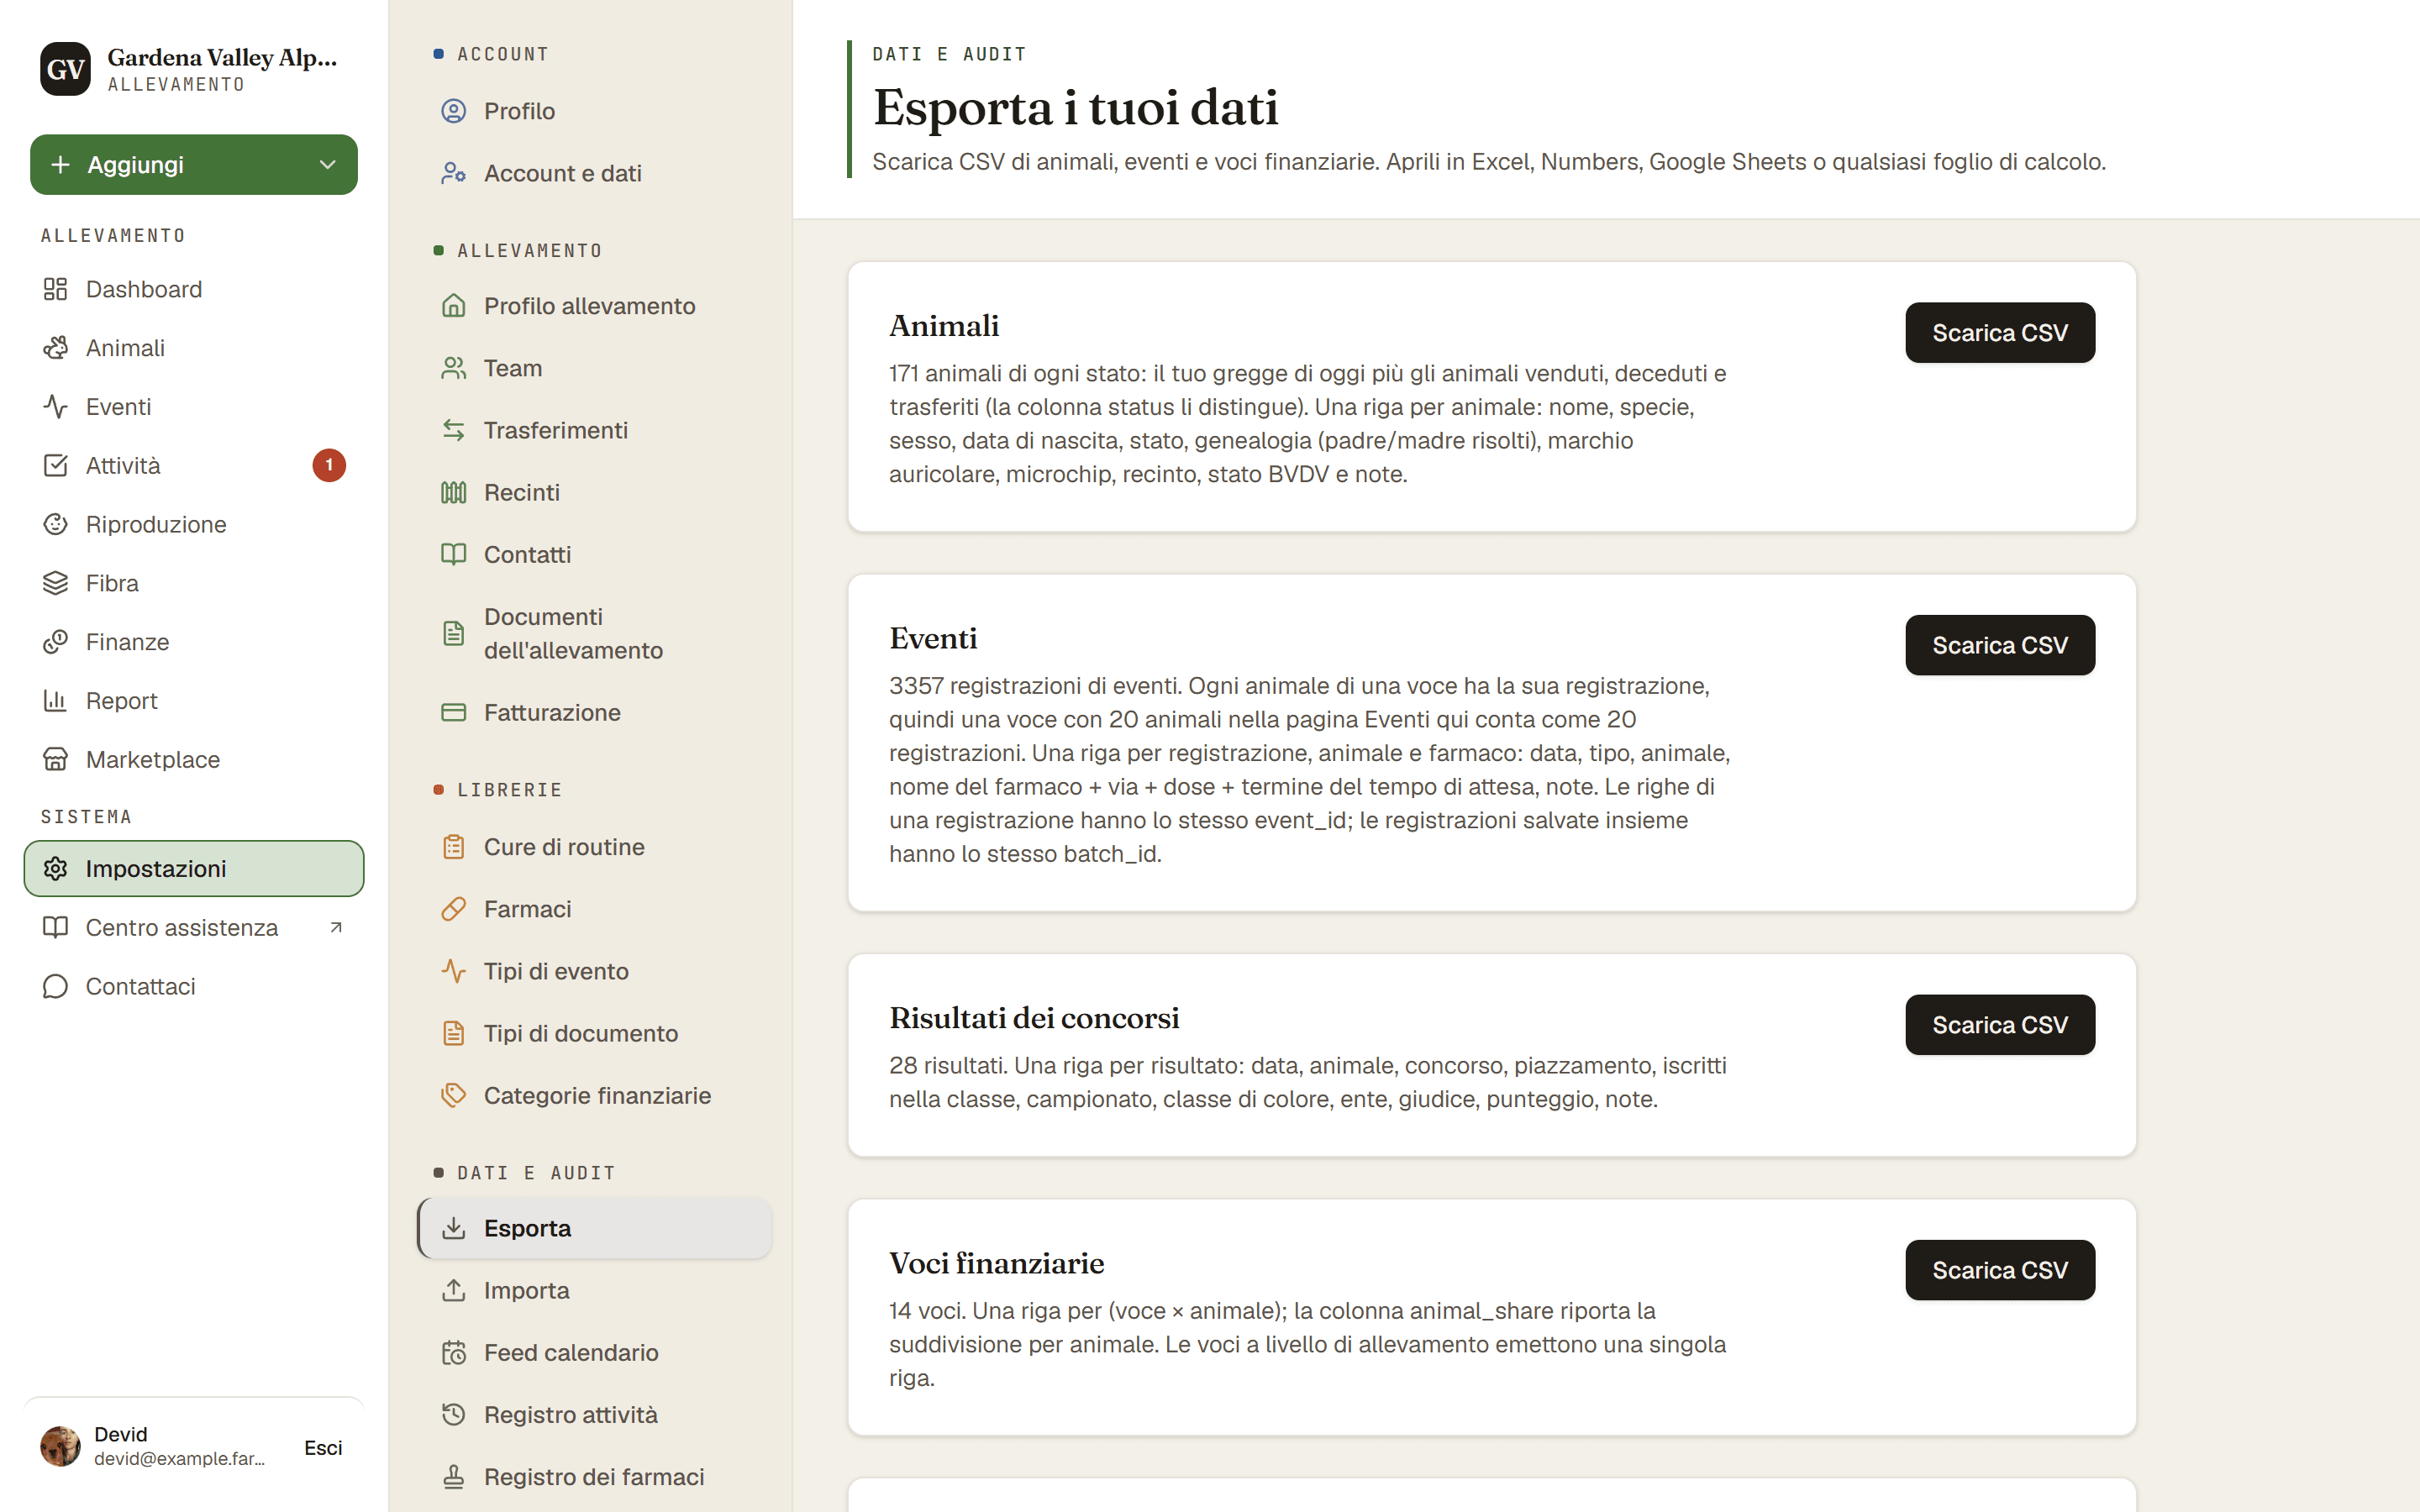The height and width of the screenshot is (1512, 2420).
Task: Go to the Importa page
Action: click(x=594, y=1290)
